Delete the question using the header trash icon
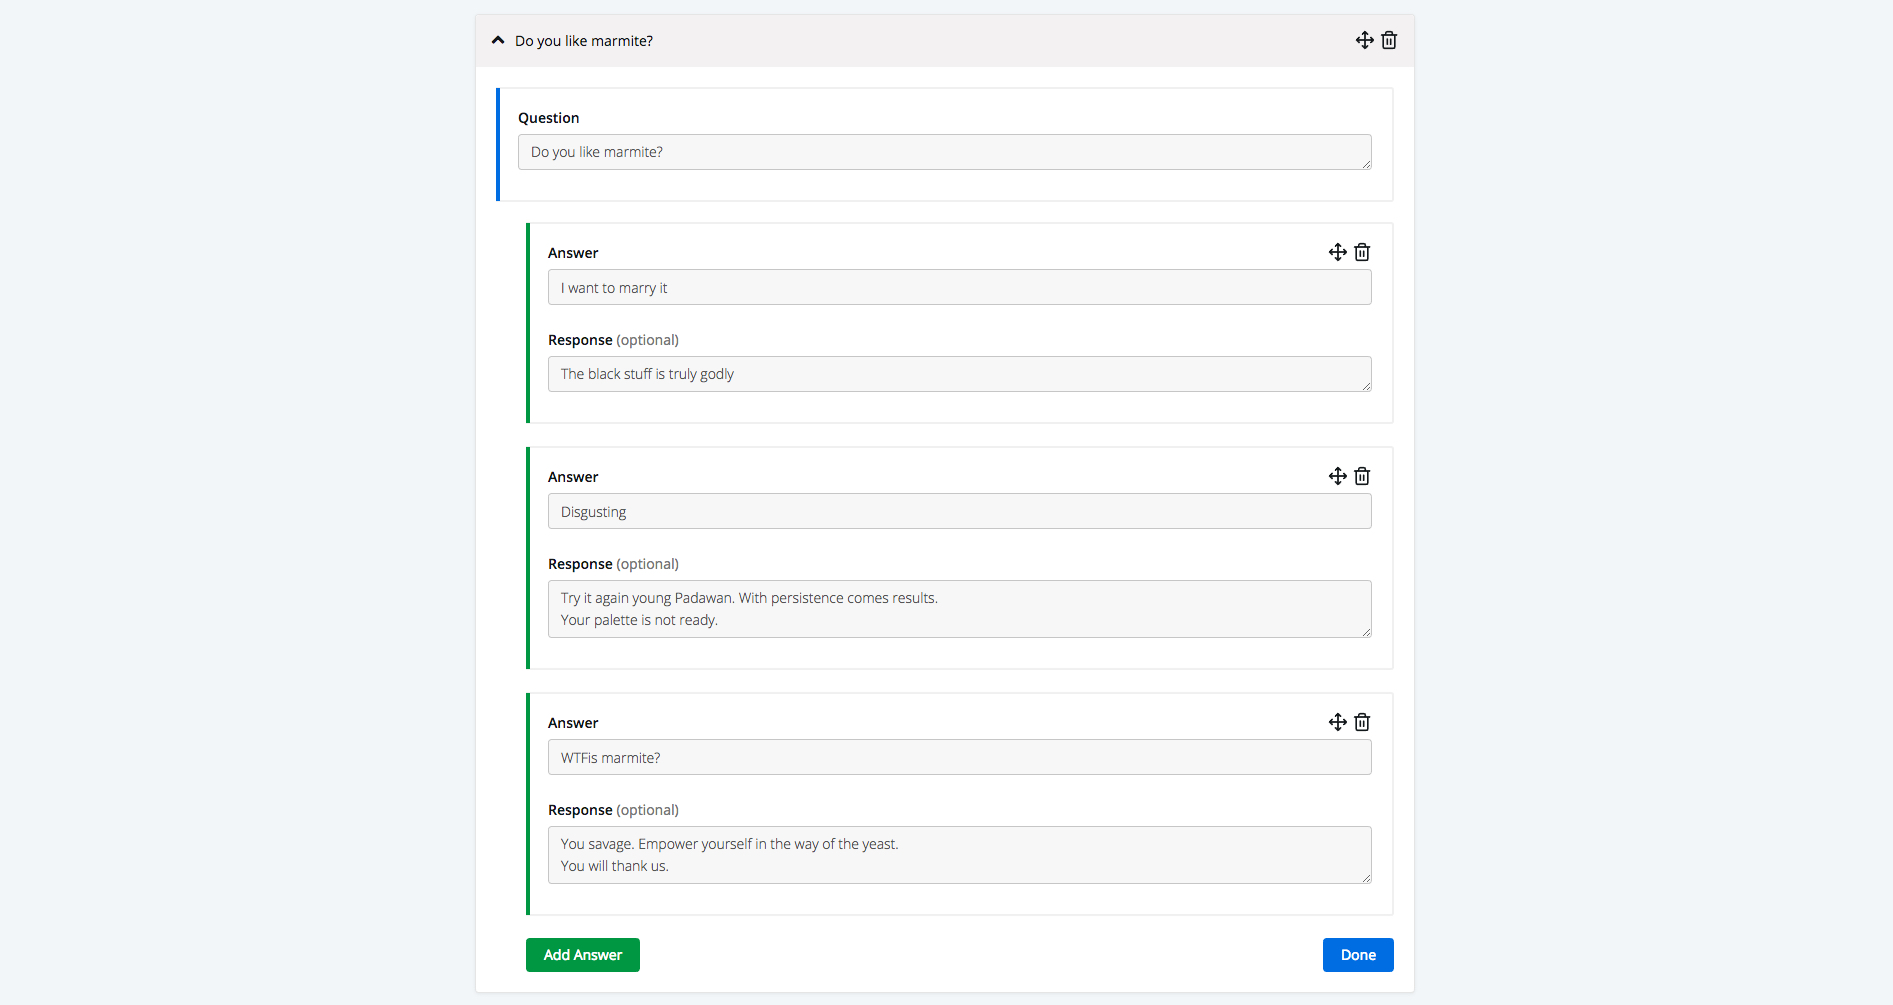The image size is (1893, 1005). coord(1389,40)
